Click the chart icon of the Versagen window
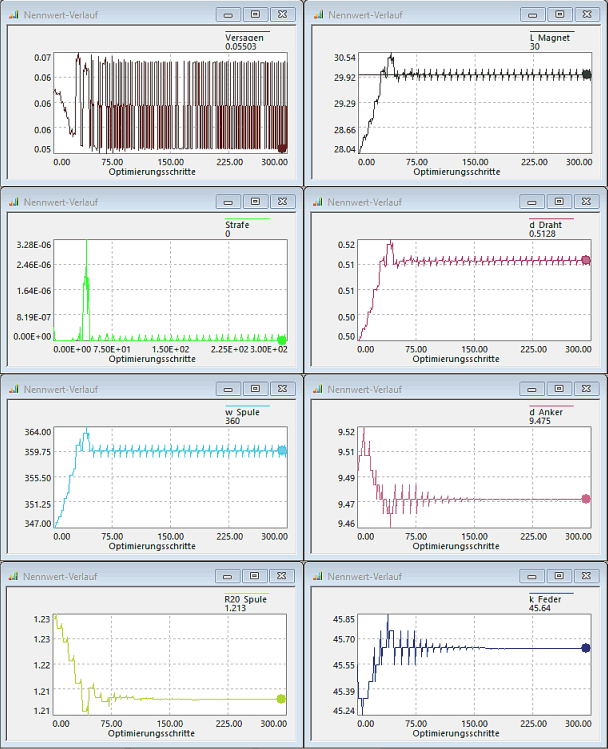The image size is (608, 749). click(x=14, y=15)
